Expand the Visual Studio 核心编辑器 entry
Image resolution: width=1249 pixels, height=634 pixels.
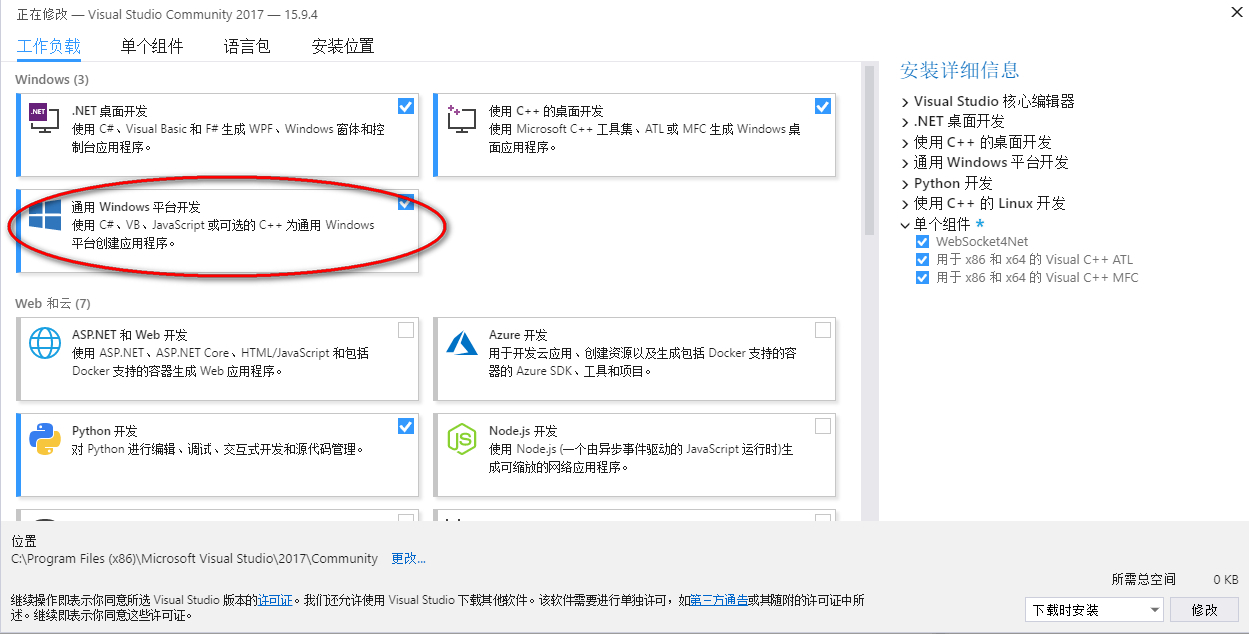click(905, 102)
